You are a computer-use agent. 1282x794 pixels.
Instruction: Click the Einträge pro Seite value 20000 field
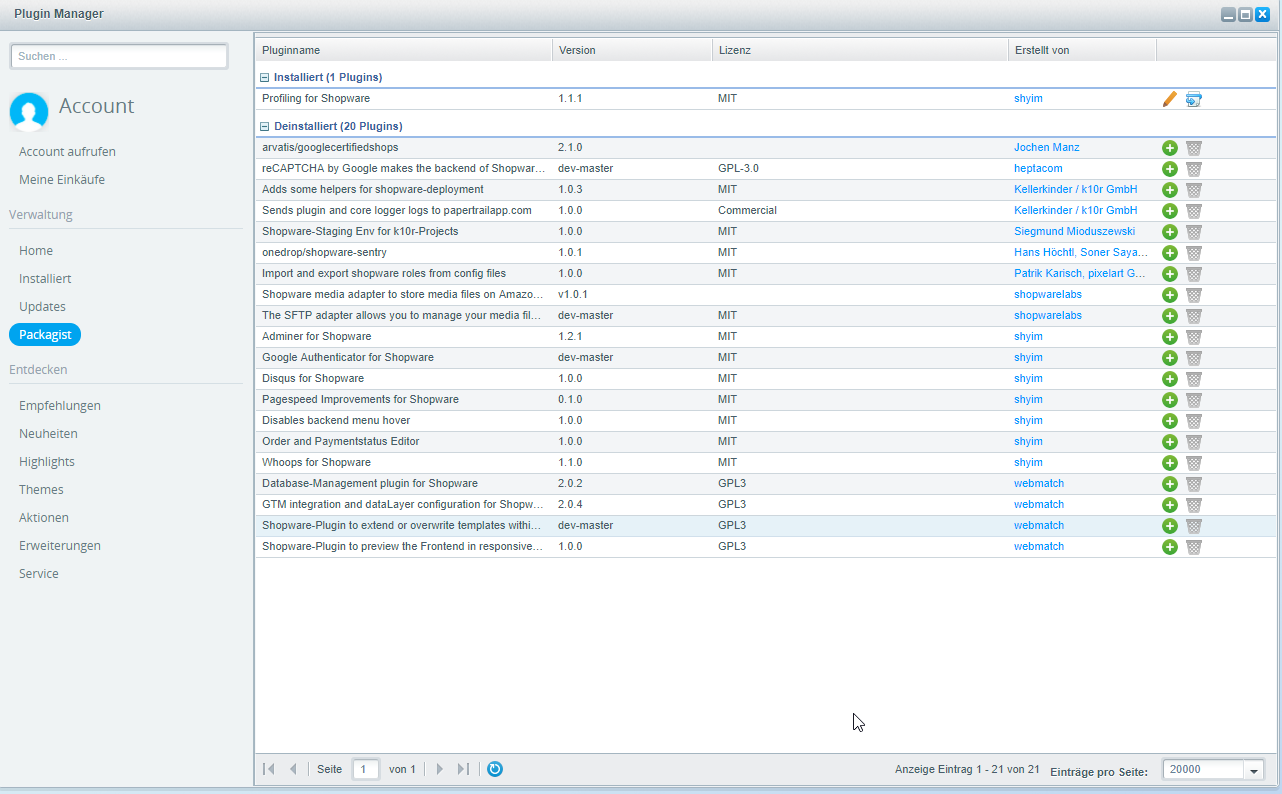(x=1204, y=770)
